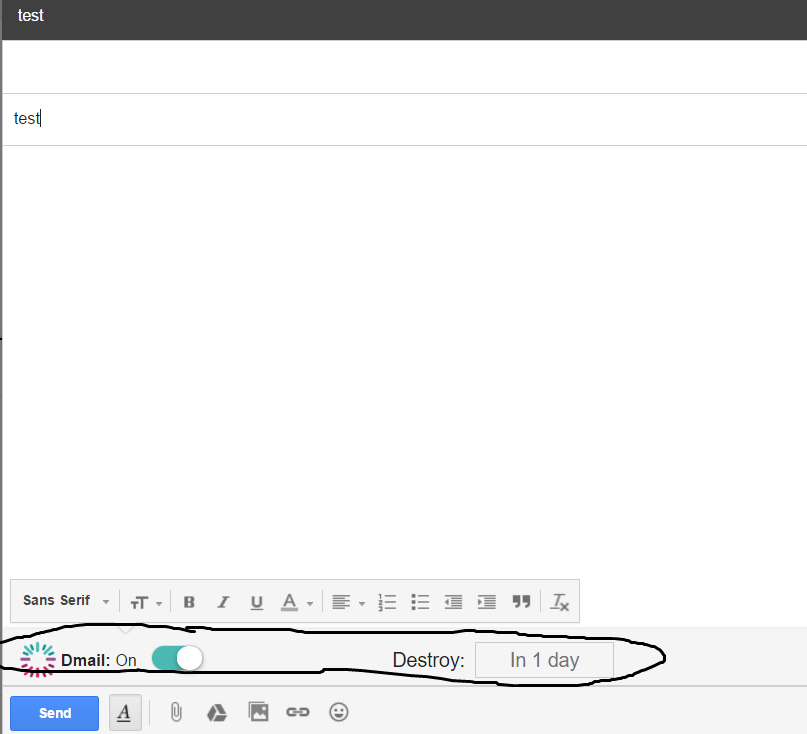807x734 pixels.
Task: Open the Sans Serif font dropdown
Action: [x=66, y=601]
